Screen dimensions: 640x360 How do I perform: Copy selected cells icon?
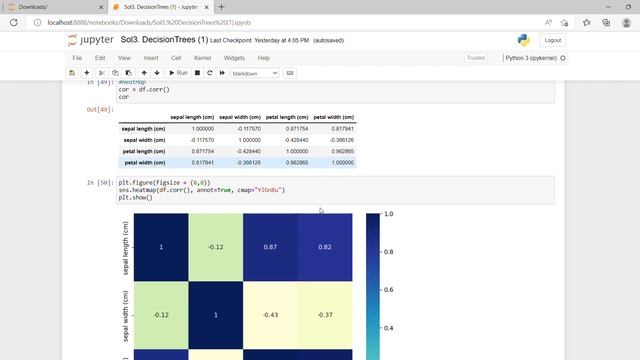click(115, 73)
